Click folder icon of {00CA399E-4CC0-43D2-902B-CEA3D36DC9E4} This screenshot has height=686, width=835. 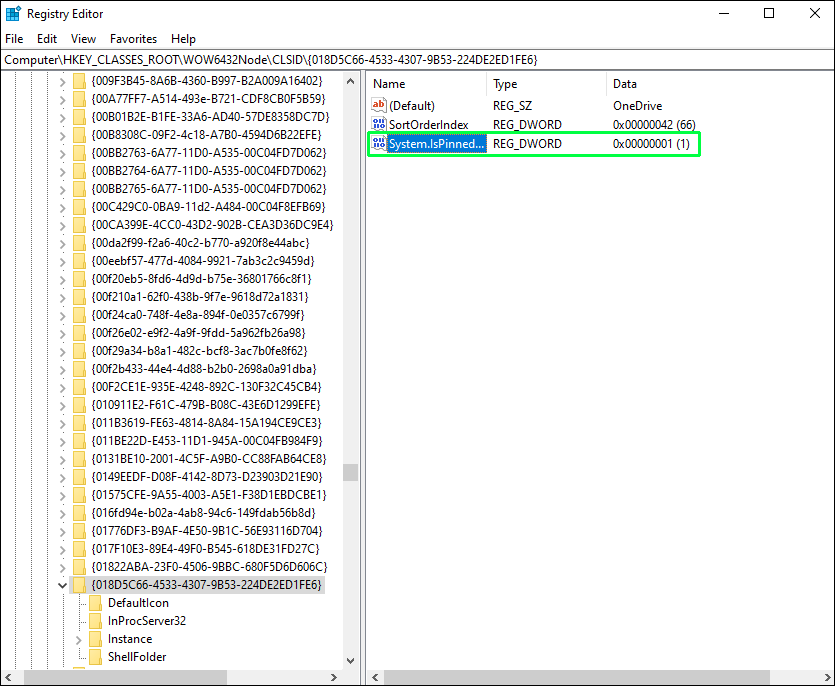[79, 225]
